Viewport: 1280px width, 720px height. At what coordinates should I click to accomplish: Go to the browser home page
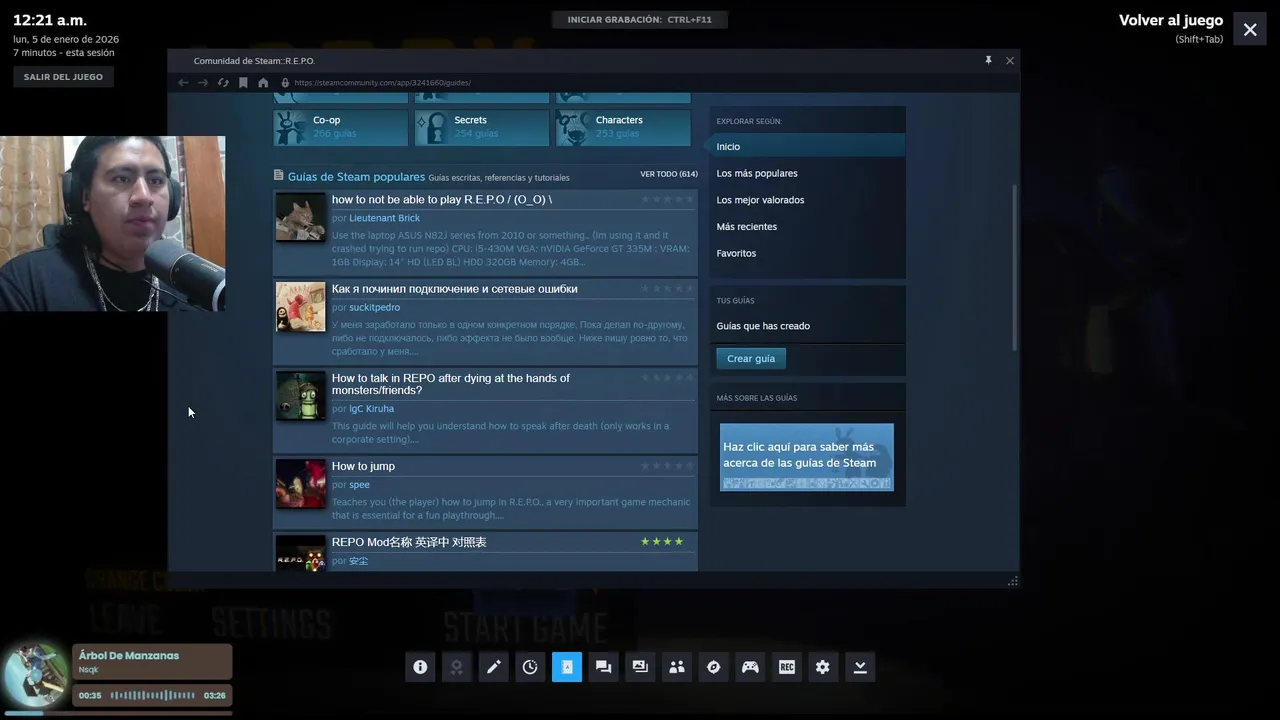pyautogui.click(x=263, y=83)
